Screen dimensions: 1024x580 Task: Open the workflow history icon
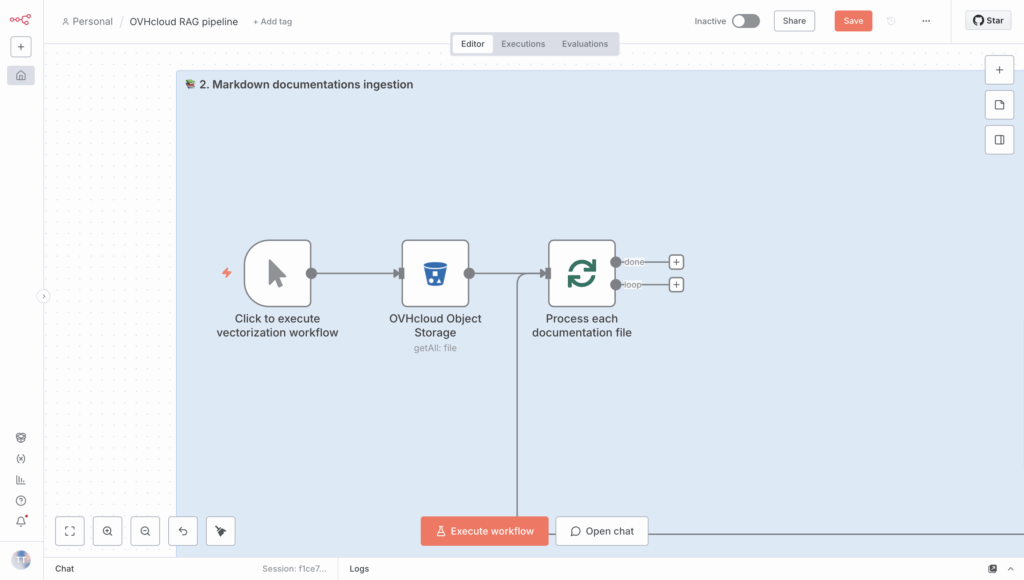(x=891, y=21)
